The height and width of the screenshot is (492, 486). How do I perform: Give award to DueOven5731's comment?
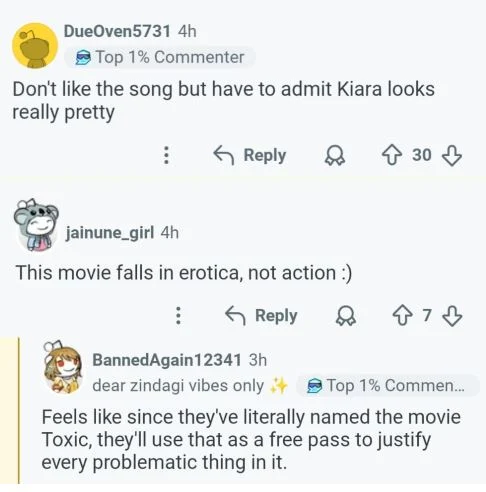pyautogui.click(x=335, y=156)
